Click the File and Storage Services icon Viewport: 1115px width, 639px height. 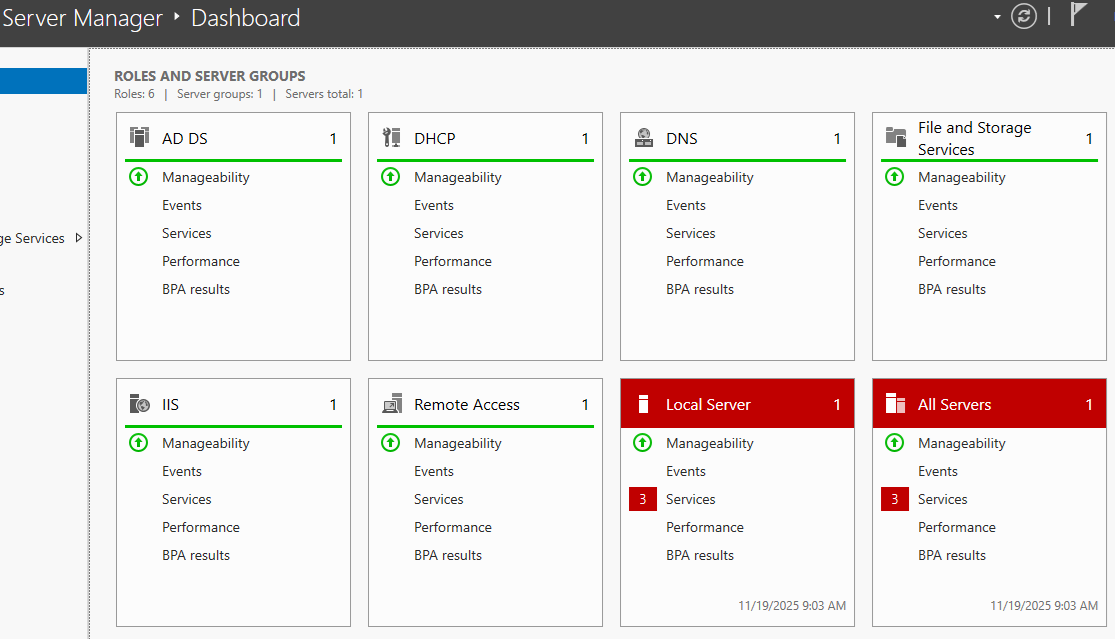(895, 138)
